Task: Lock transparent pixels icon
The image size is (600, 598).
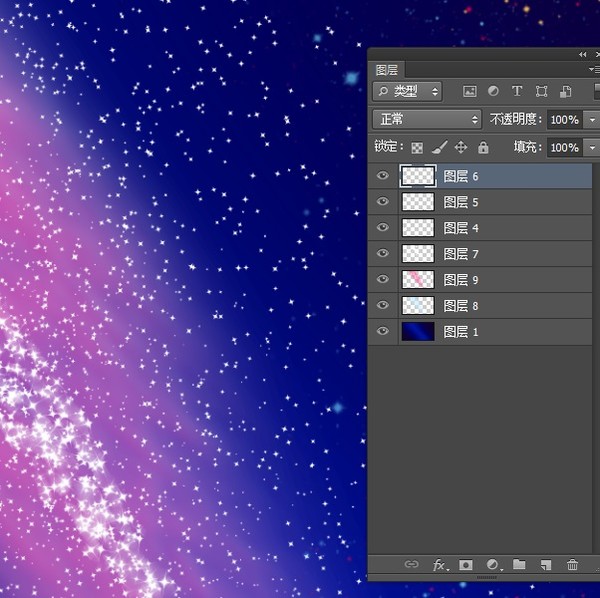Action: tap(417, 148)
